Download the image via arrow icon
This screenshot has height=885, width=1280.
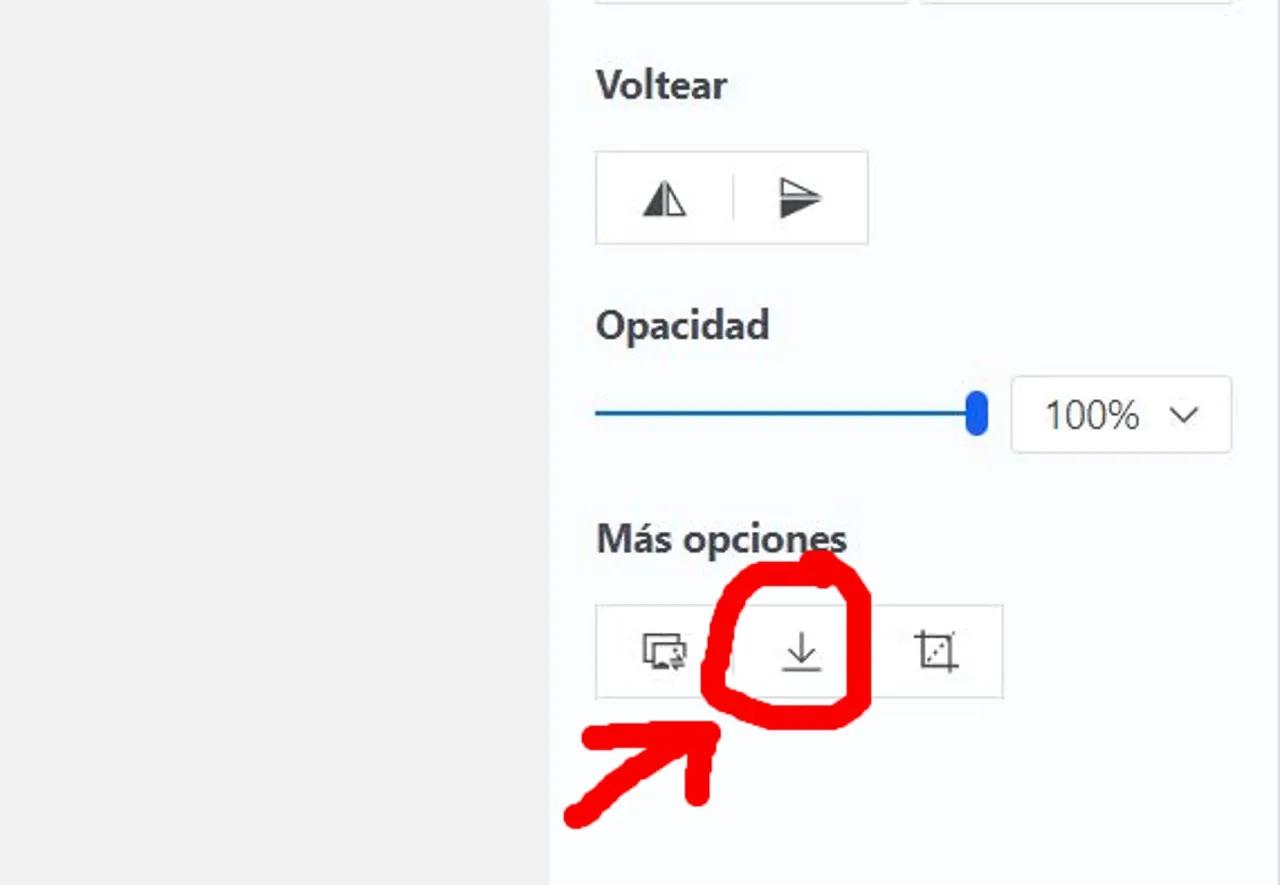tap(800, 652)
